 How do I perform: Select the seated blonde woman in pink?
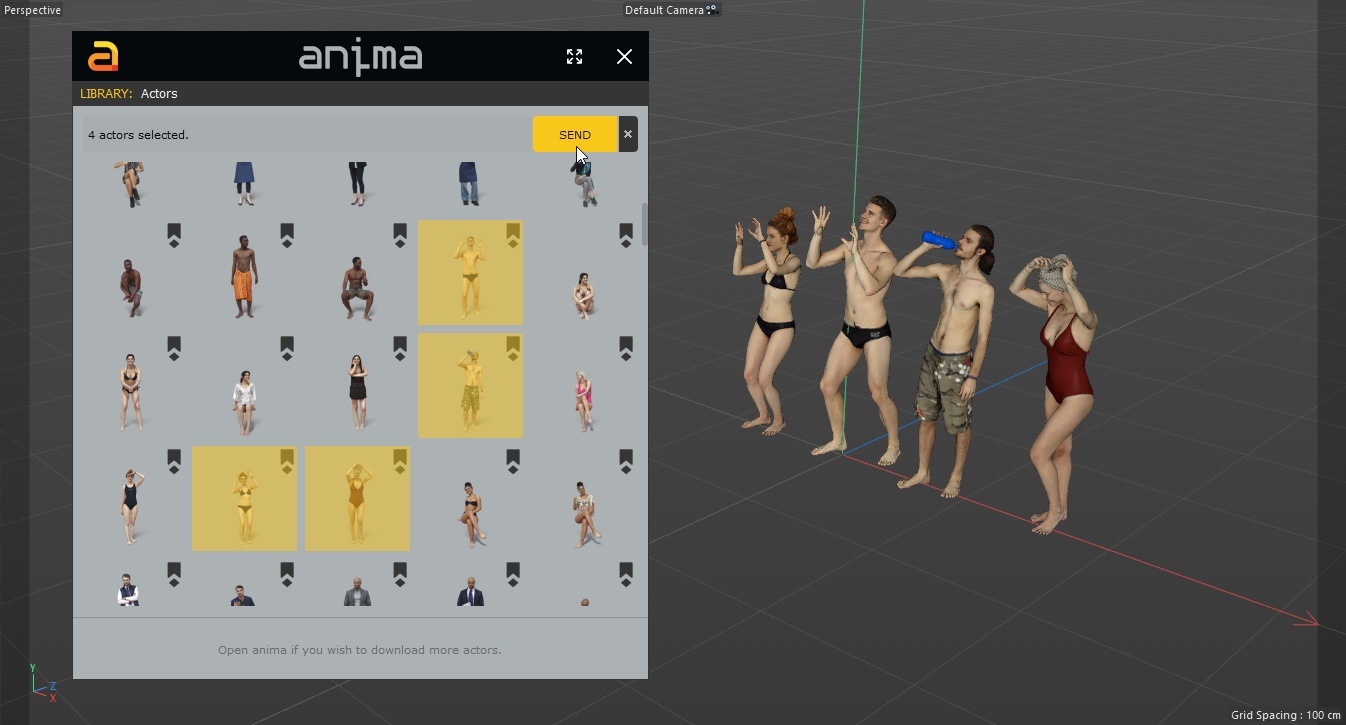pos(583,401)
